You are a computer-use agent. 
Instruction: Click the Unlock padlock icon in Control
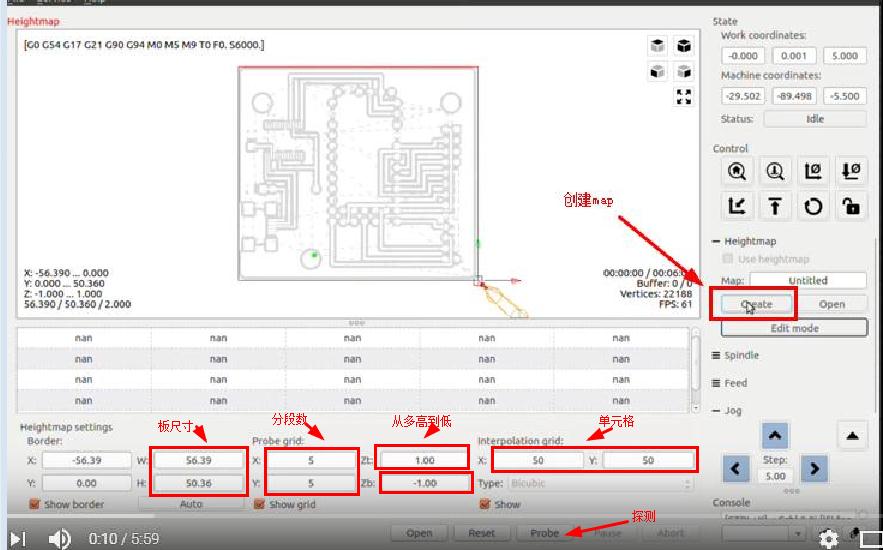point(851,206)
